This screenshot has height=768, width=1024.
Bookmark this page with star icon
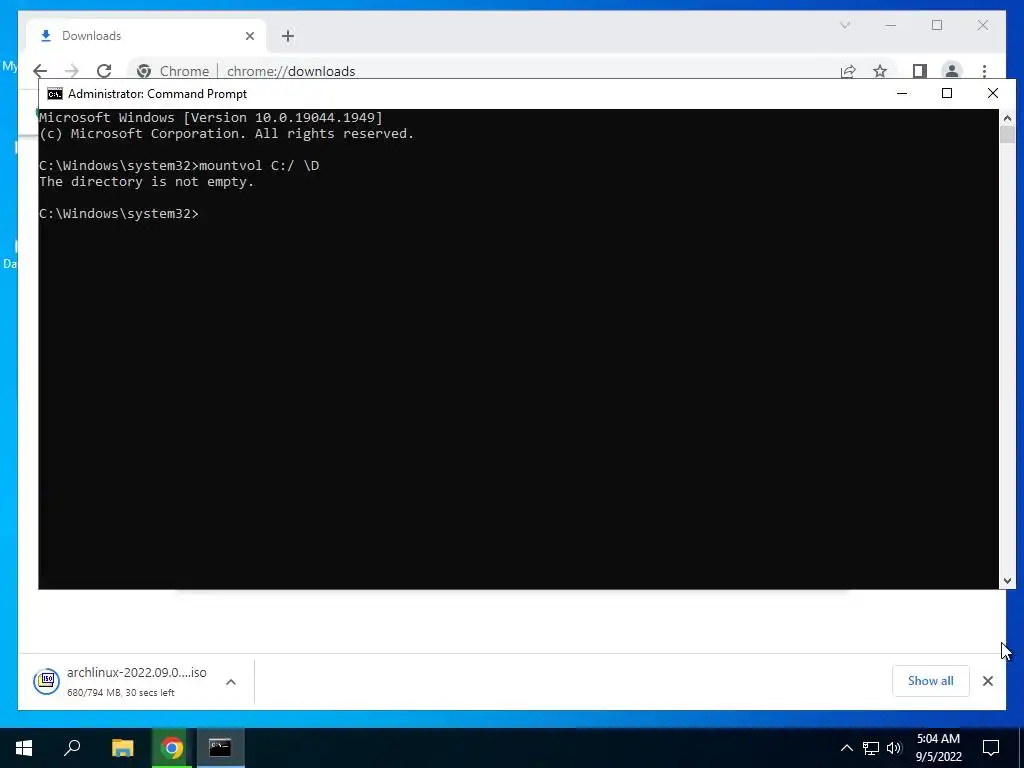(880, 71)
